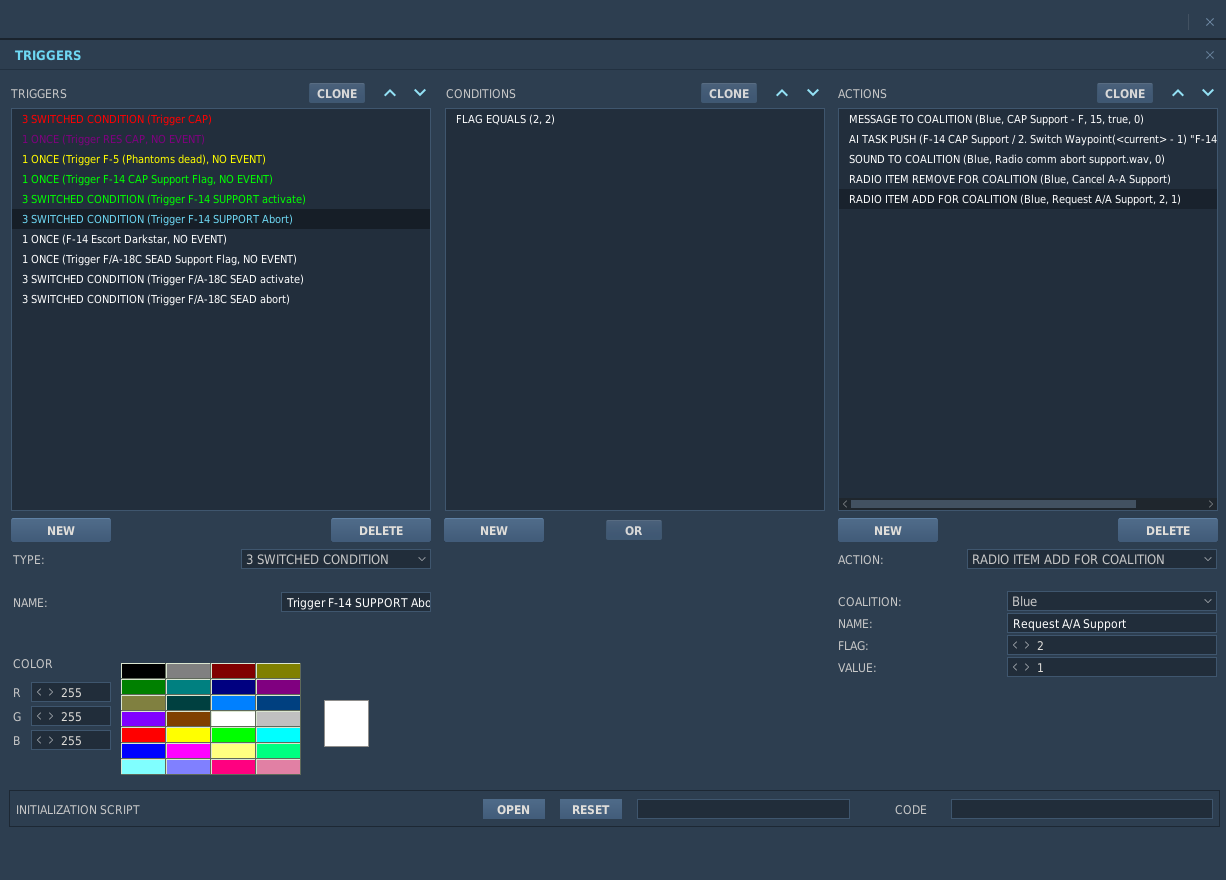The image size is (1226, 880).
Task: Move condition up with Conditions up arrow
Action: 782,93
